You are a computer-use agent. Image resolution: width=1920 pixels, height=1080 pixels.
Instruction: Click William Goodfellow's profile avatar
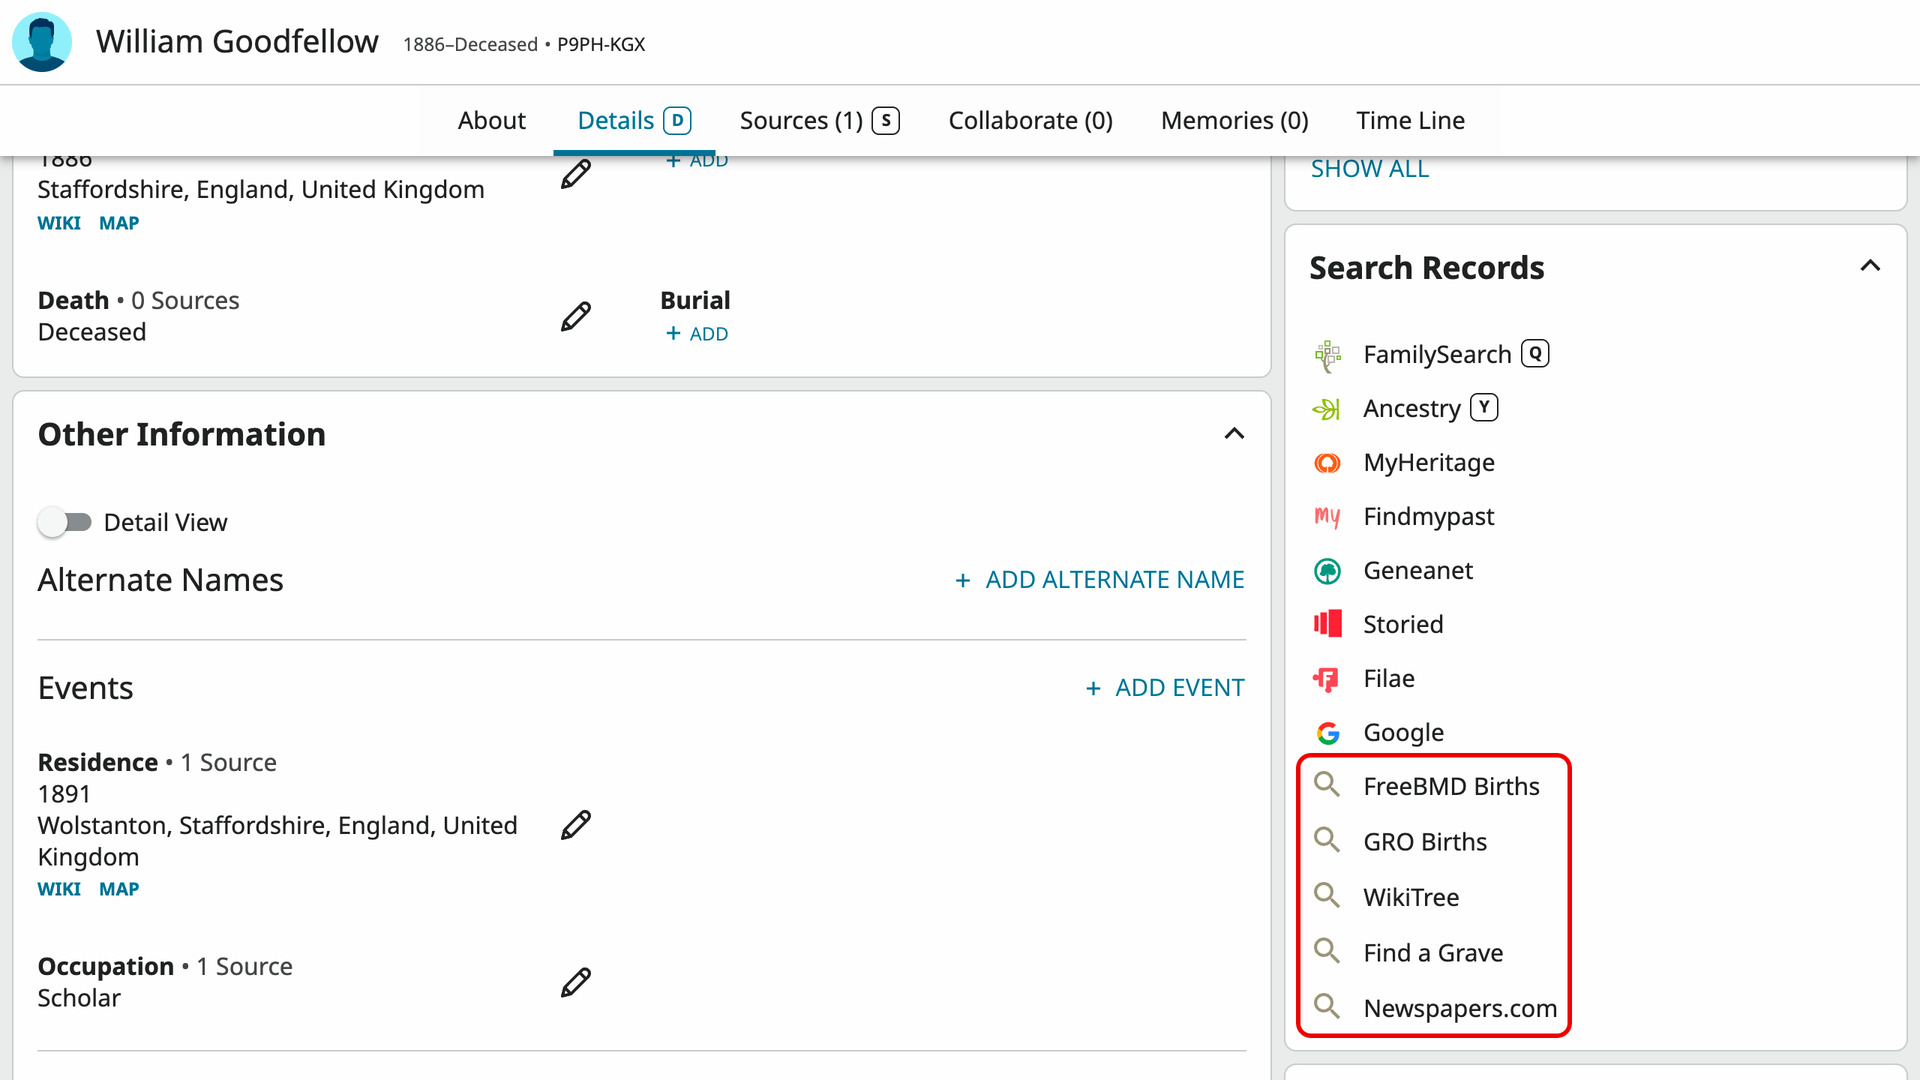[42, 42]
